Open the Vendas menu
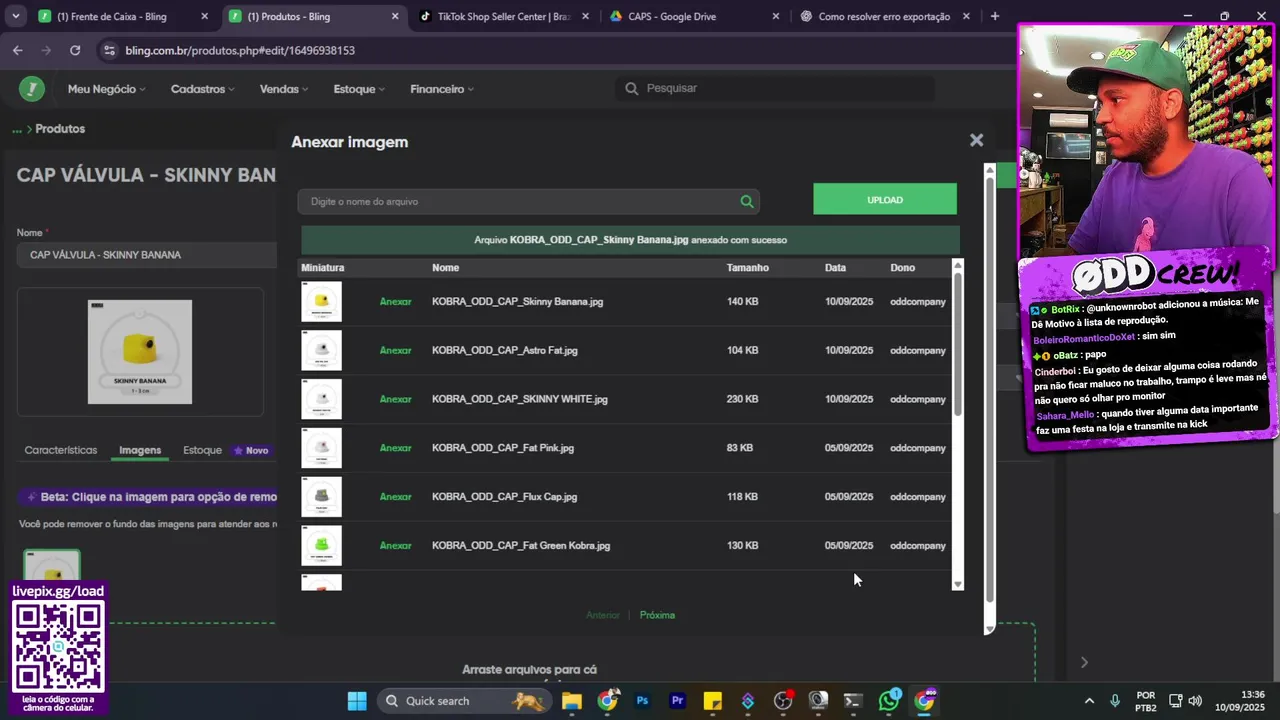 click(x=283, y=89)
